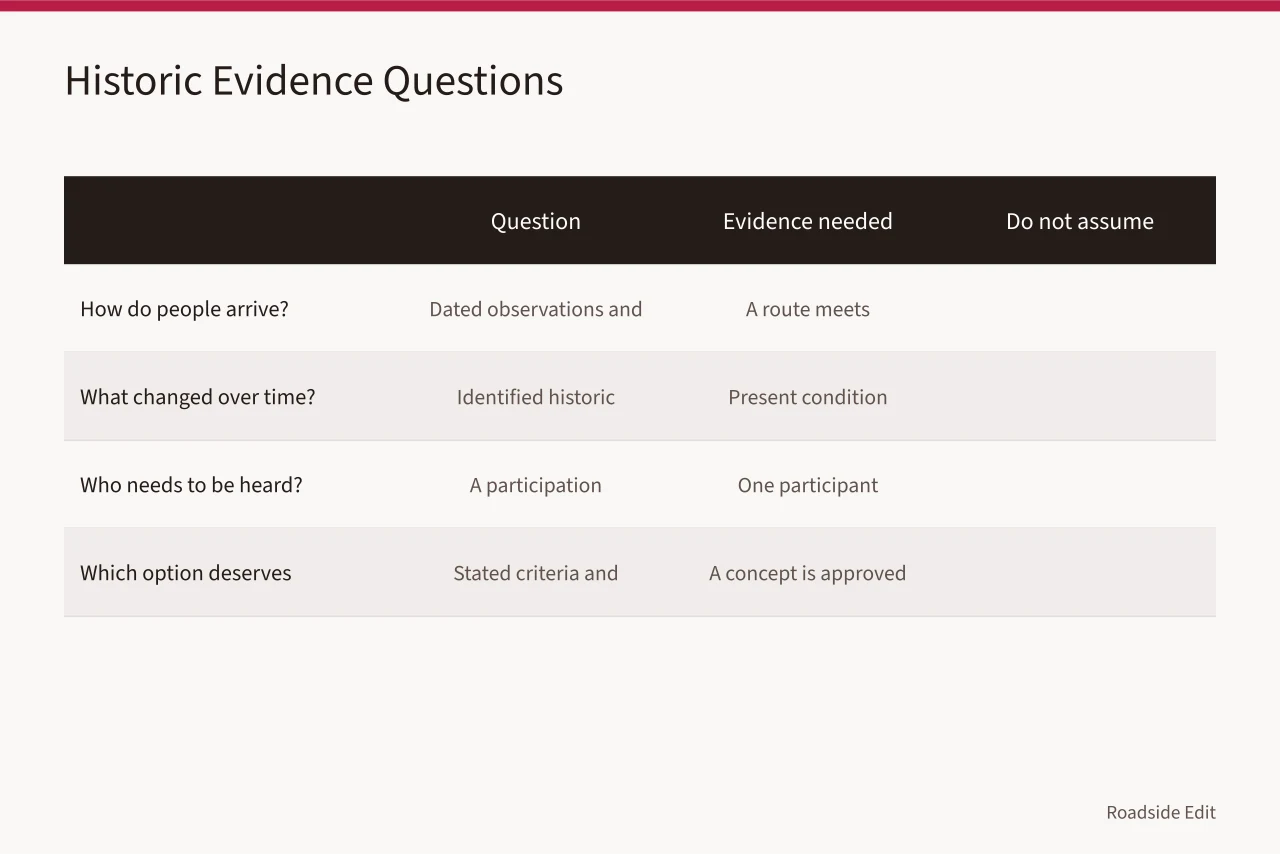Select the 'Which option deserves' row label

[186, 573]
